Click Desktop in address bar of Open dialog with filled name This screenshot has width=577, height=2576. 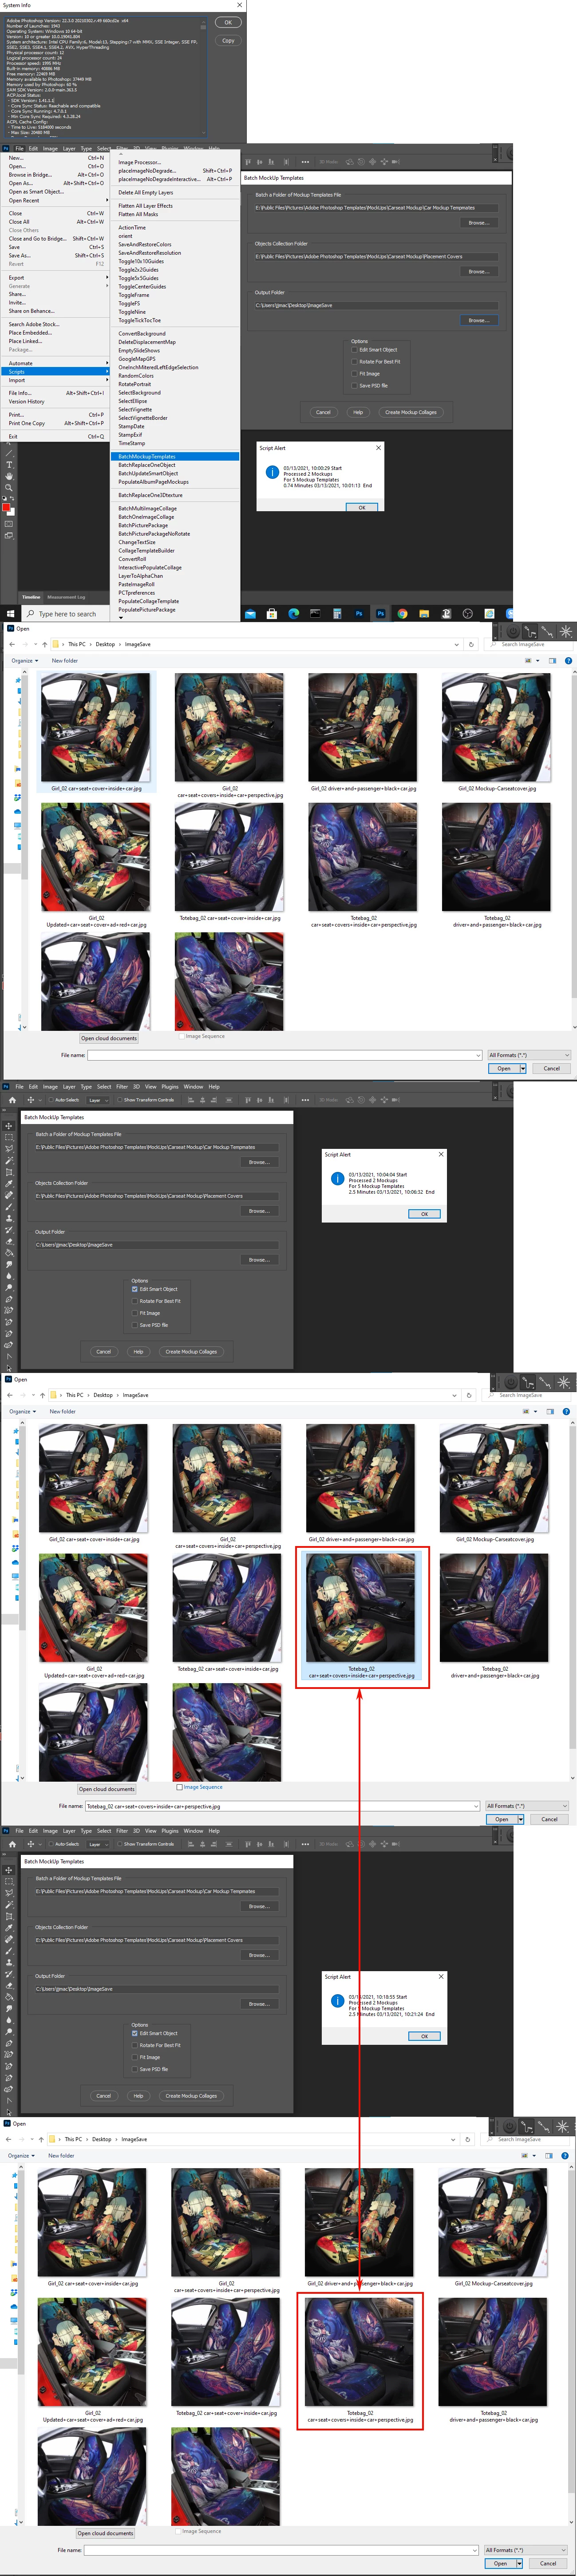(x=103, y=1395)
